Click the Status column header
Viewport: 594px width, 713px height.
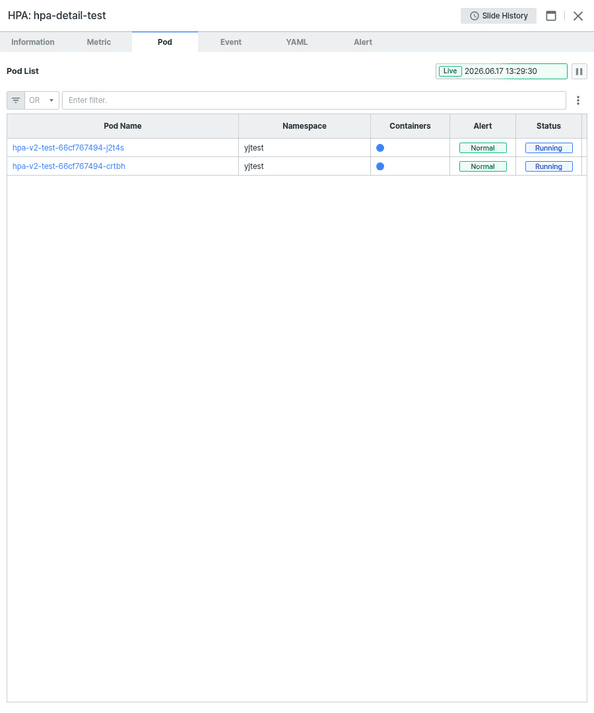pyautogui.click(x=549, y=126)
